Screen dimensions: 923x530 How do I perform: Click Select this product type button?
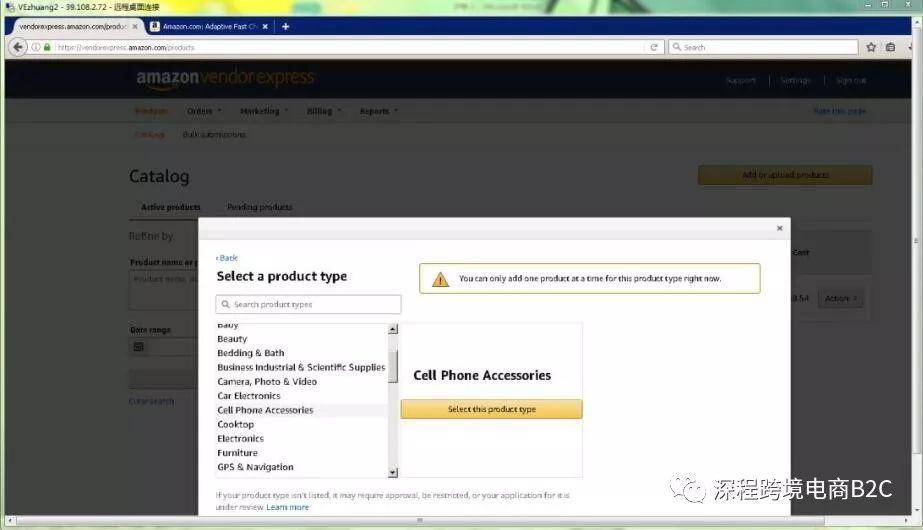coord(492,409)
